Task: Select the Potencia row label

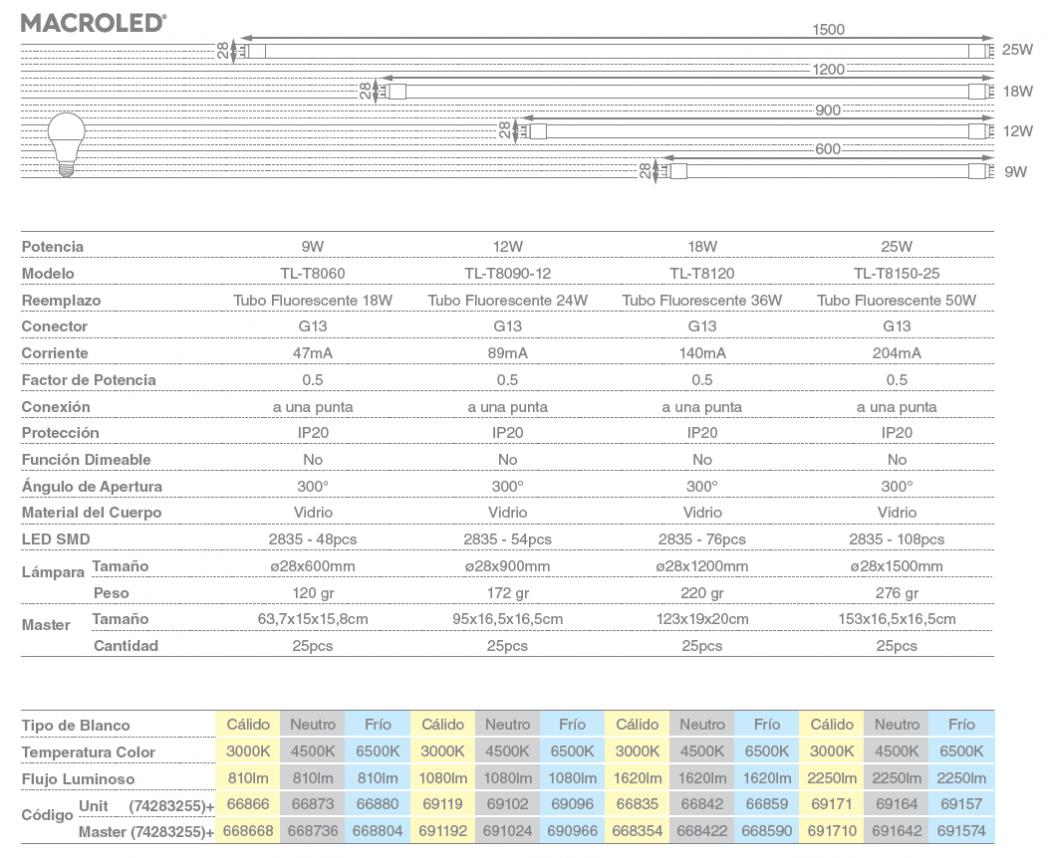Action: coord(52,246)
